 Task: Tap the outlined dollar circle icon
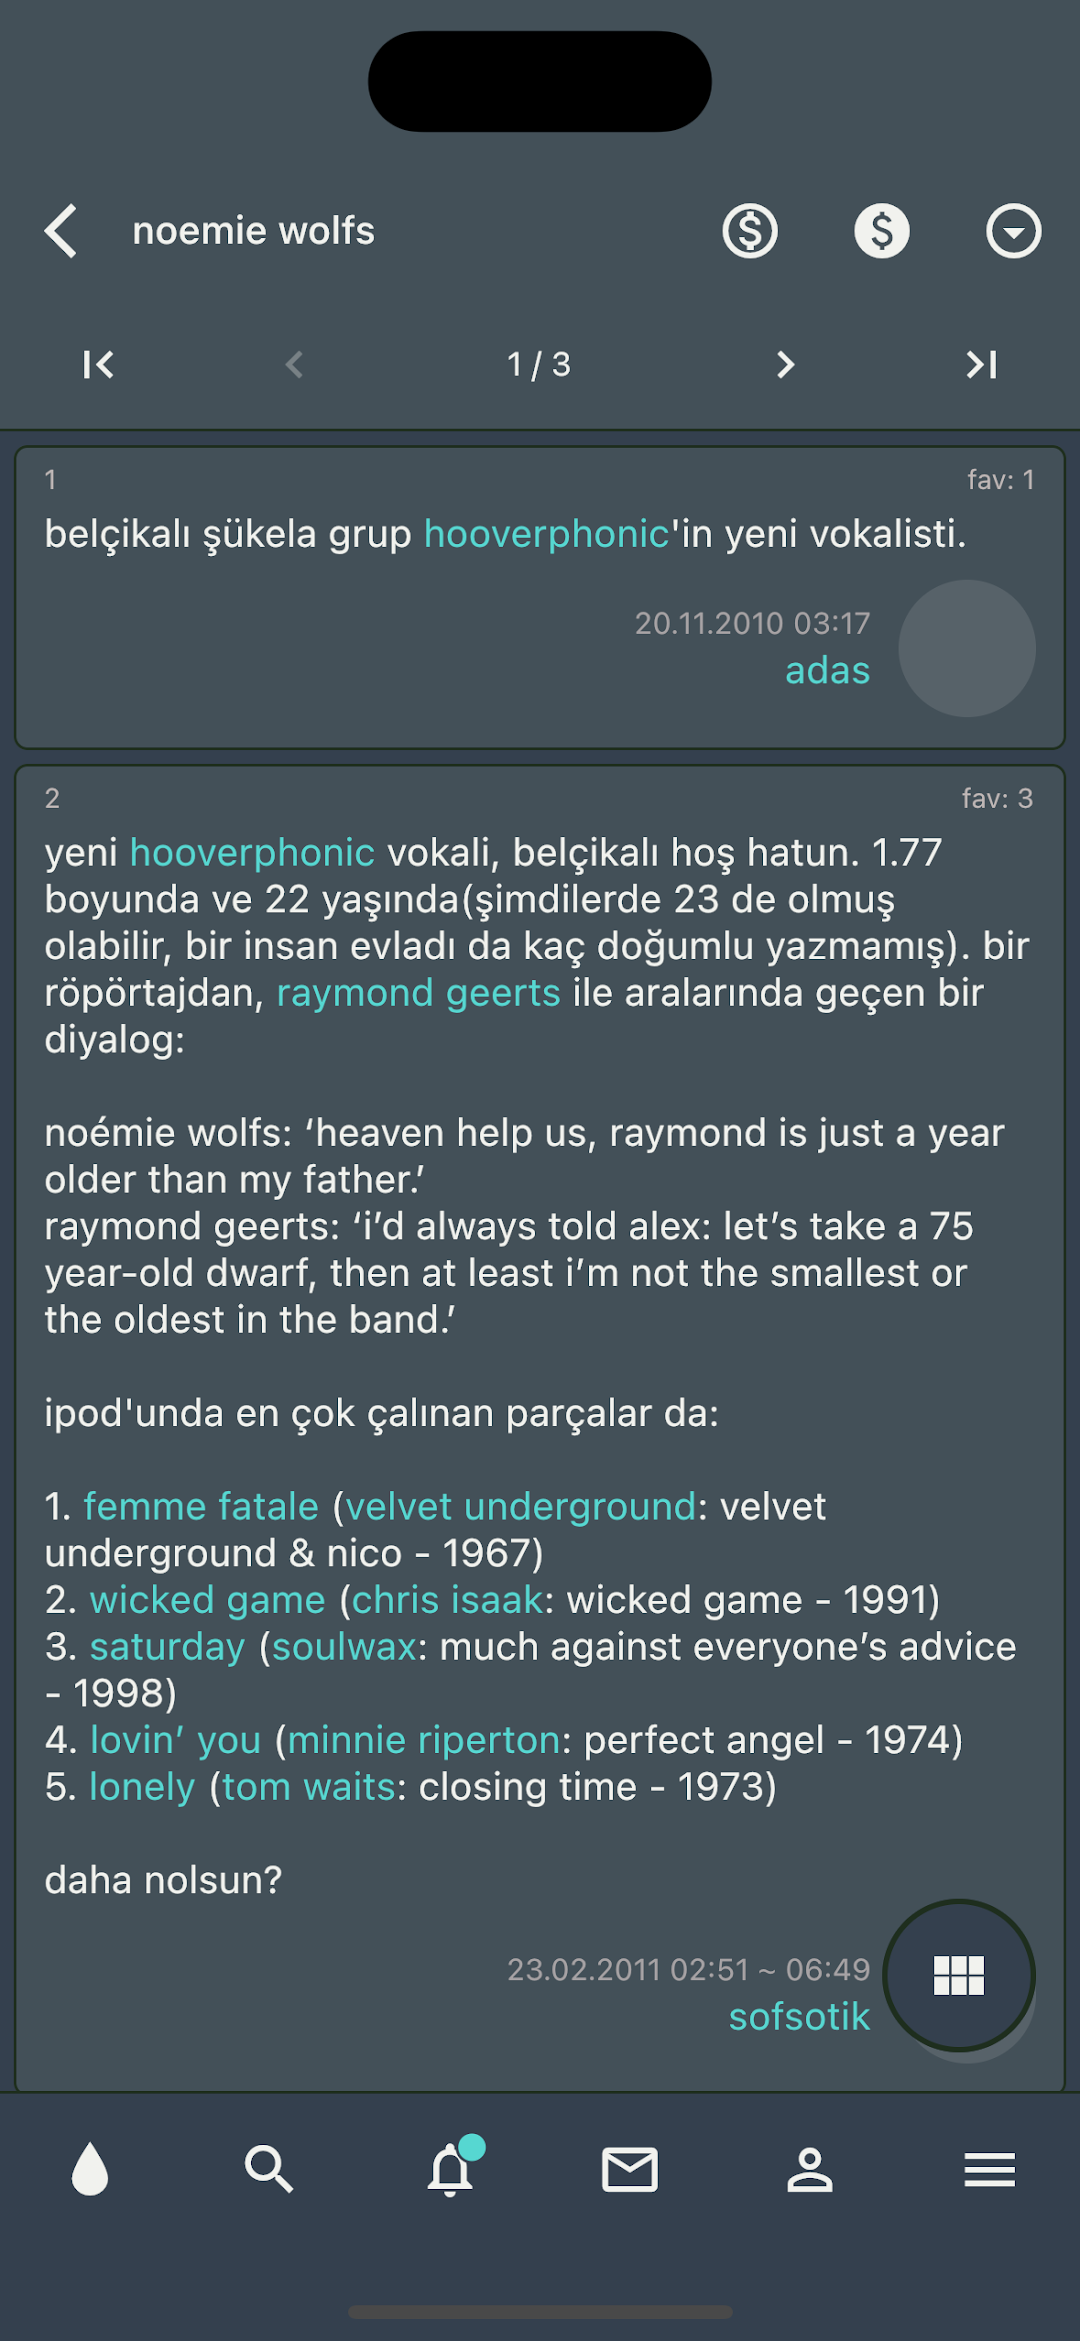[x=750, y=231]
